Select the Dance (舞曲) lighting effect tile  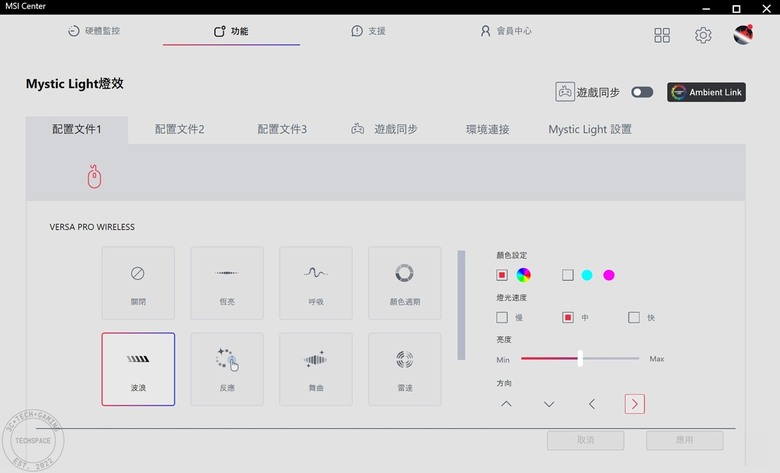(316, 369)
